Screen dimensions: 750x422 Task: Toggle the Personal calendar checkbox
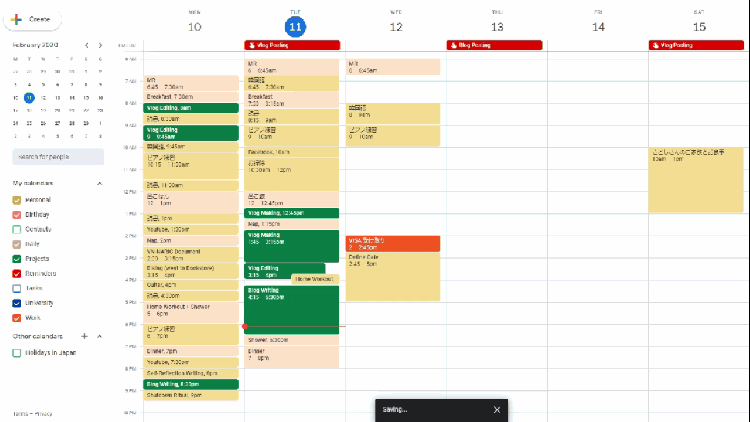[17, 200]
